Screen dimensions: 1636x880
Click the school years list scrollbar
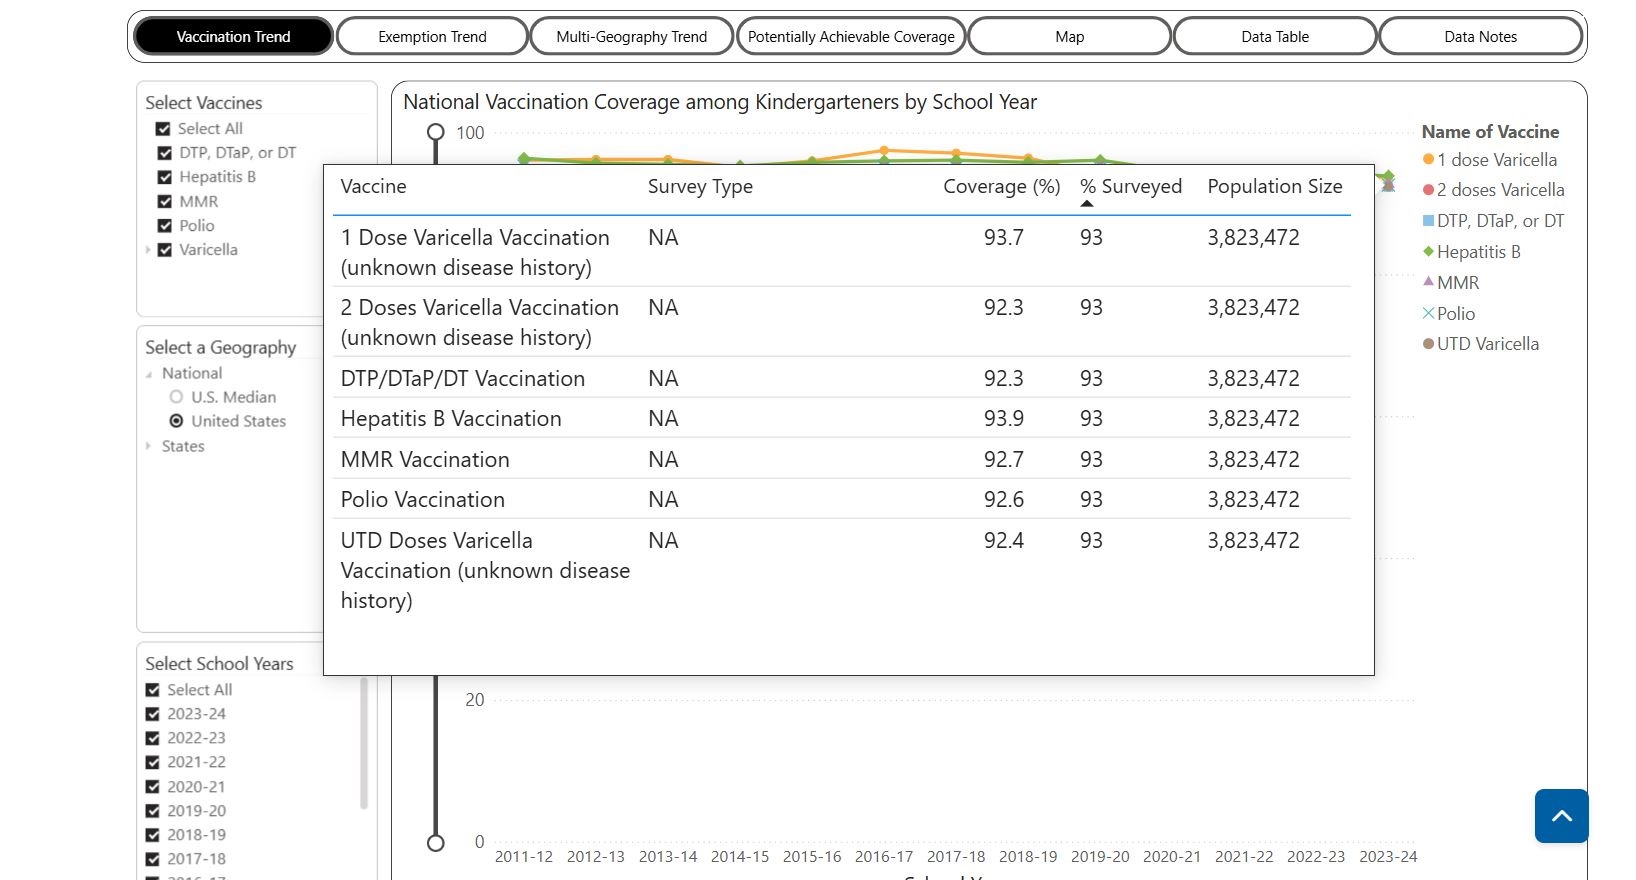(x=364, y=745)
